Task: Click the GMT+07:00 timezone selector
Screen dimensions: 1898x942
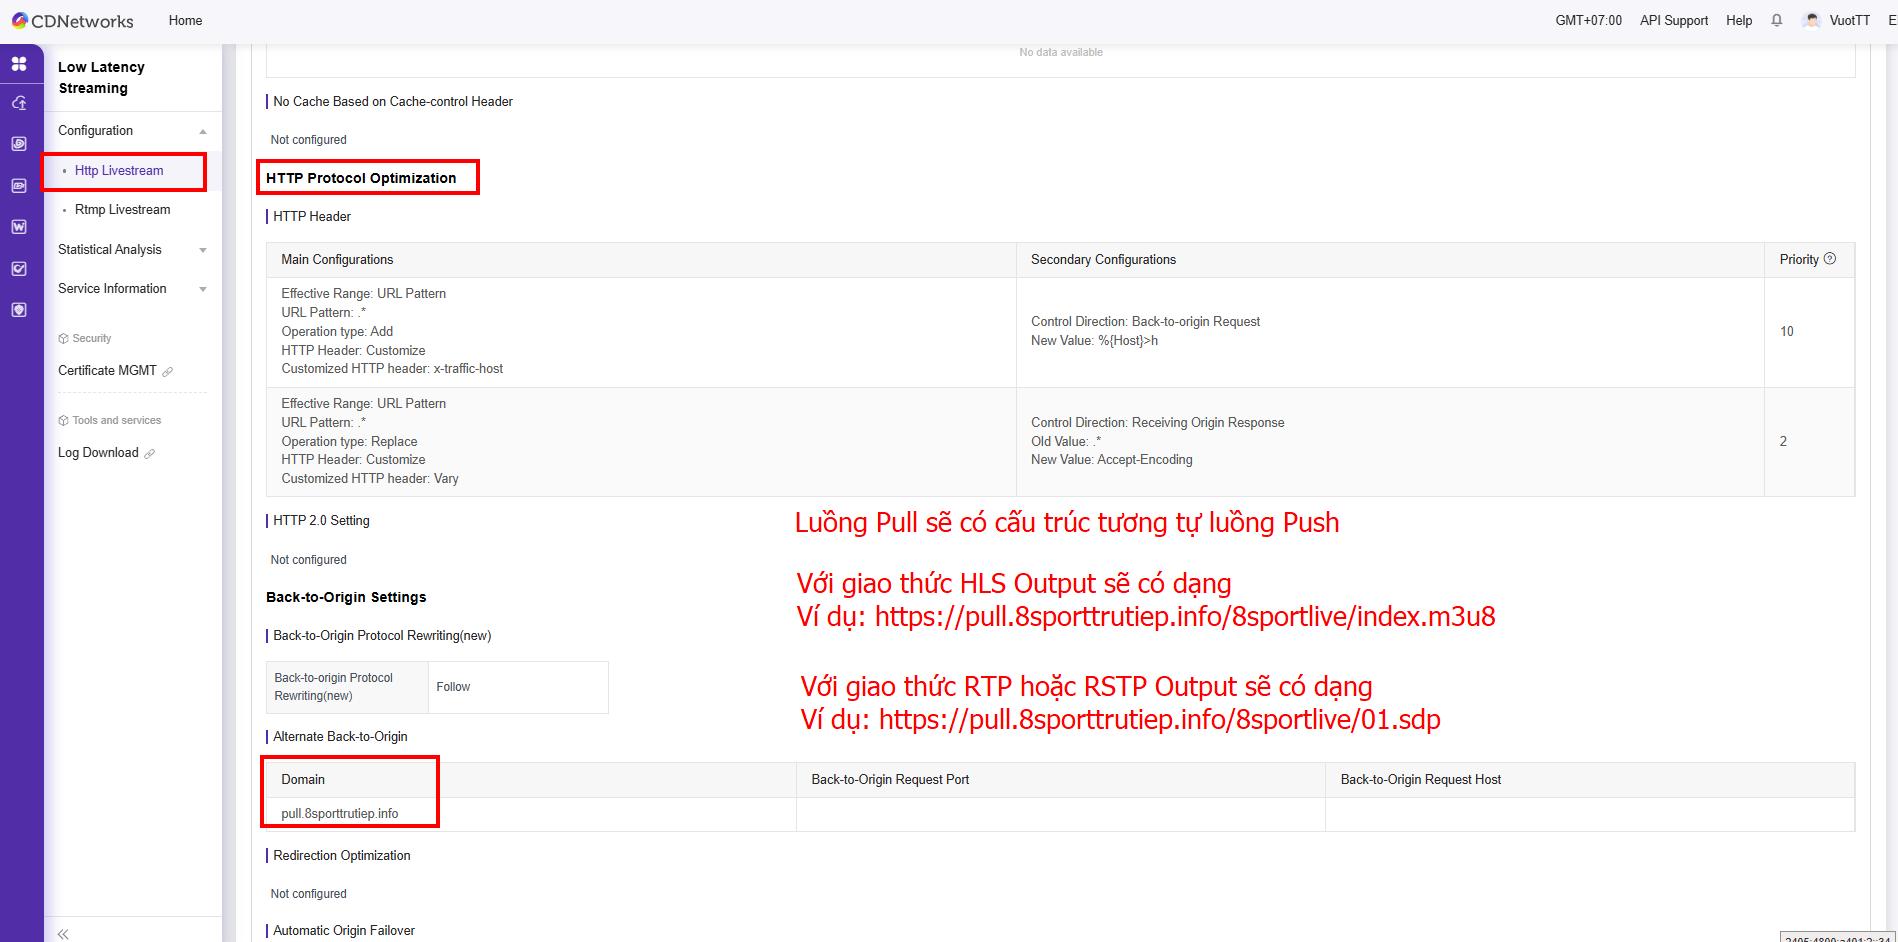Action: pyautogui.click(x=1588, y=20)
